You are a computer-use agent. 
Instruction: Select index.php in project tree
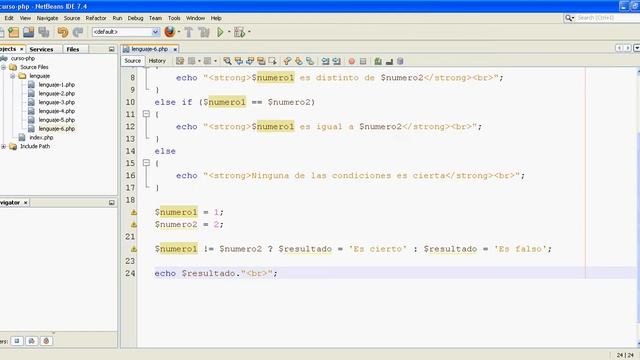click(x=41, y=138)
